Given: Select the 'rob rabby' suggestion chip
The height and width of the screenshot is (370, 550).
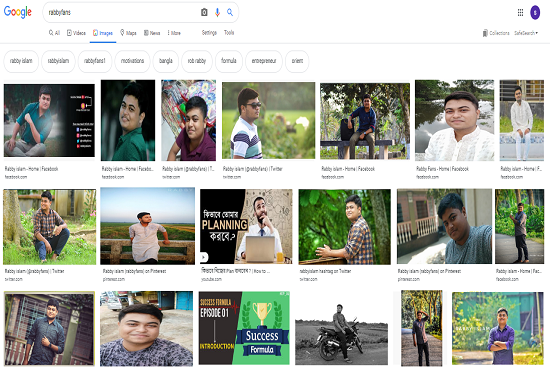Looking at the screenshot, I should 197,61.
